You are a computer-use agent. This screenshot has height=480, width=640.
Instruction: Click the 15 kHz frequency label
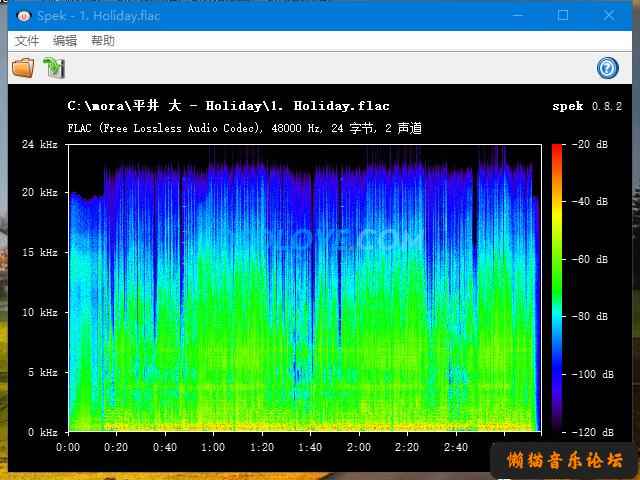pyautogui.click(x=40, y=252)
